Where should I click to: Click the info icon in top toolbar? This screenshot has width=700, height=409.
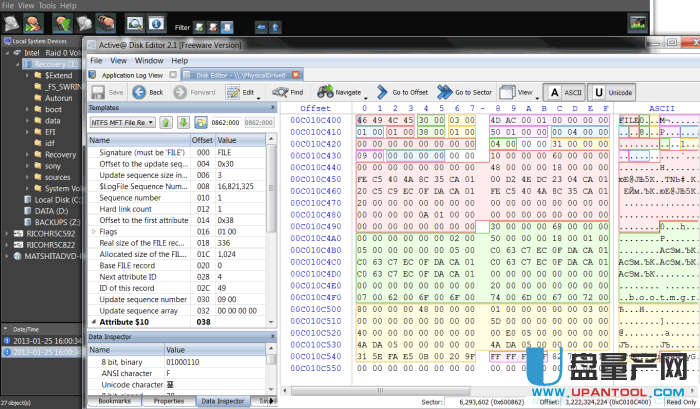click(156, 22)
